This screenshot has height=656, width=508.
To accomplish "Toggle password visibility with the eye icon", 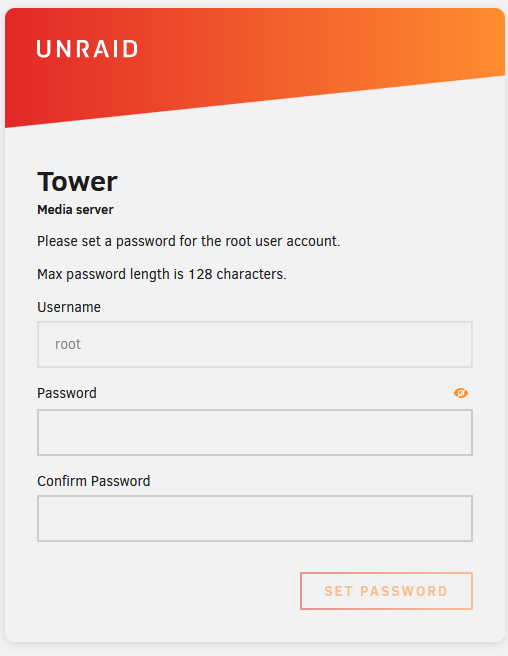I will [461, 393].
